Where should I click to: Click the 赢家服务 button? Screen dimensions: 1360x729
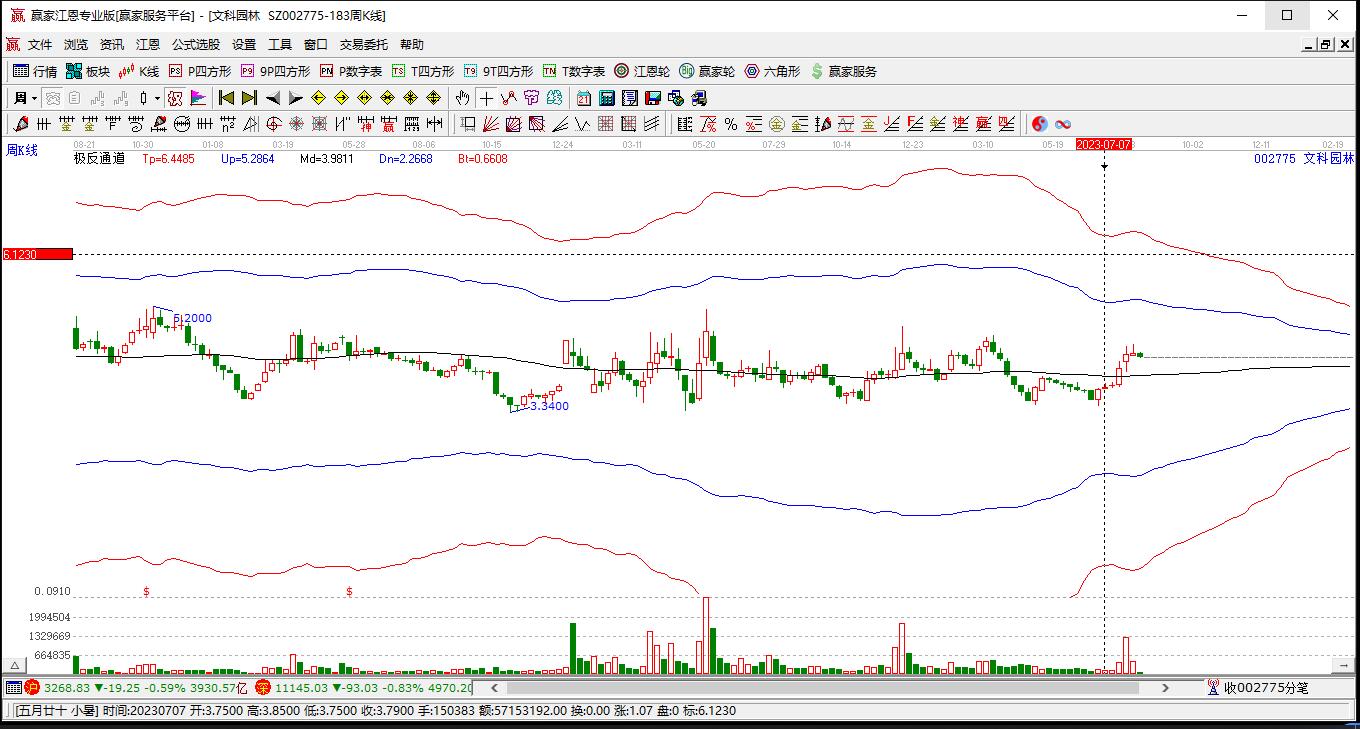tap(844, 71)
